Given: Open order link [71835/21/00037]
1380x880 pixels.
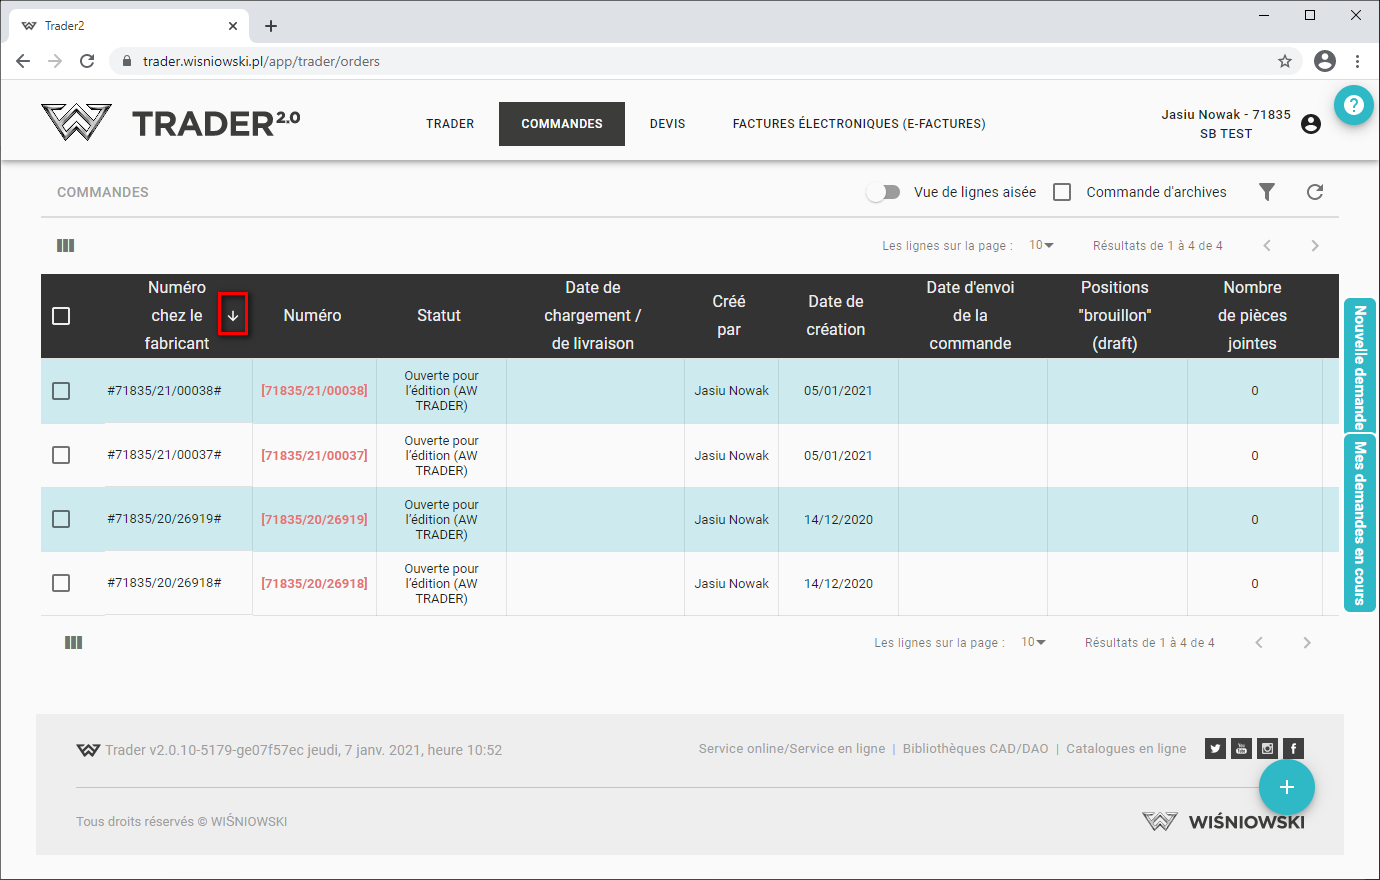Looking at the screenshot, I should pyautogui.click(x=314, y=456).
